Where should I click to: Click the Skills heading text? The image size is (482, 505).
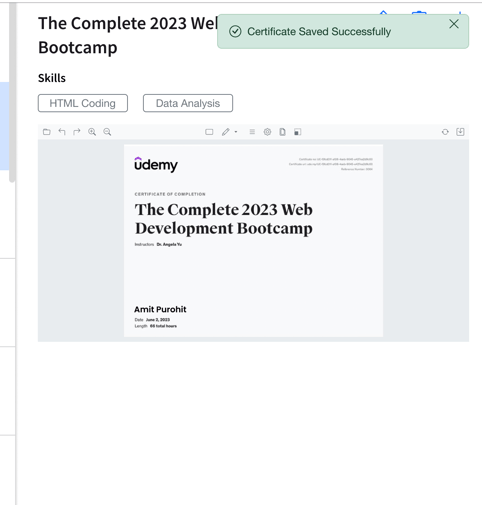coord(52,78)
